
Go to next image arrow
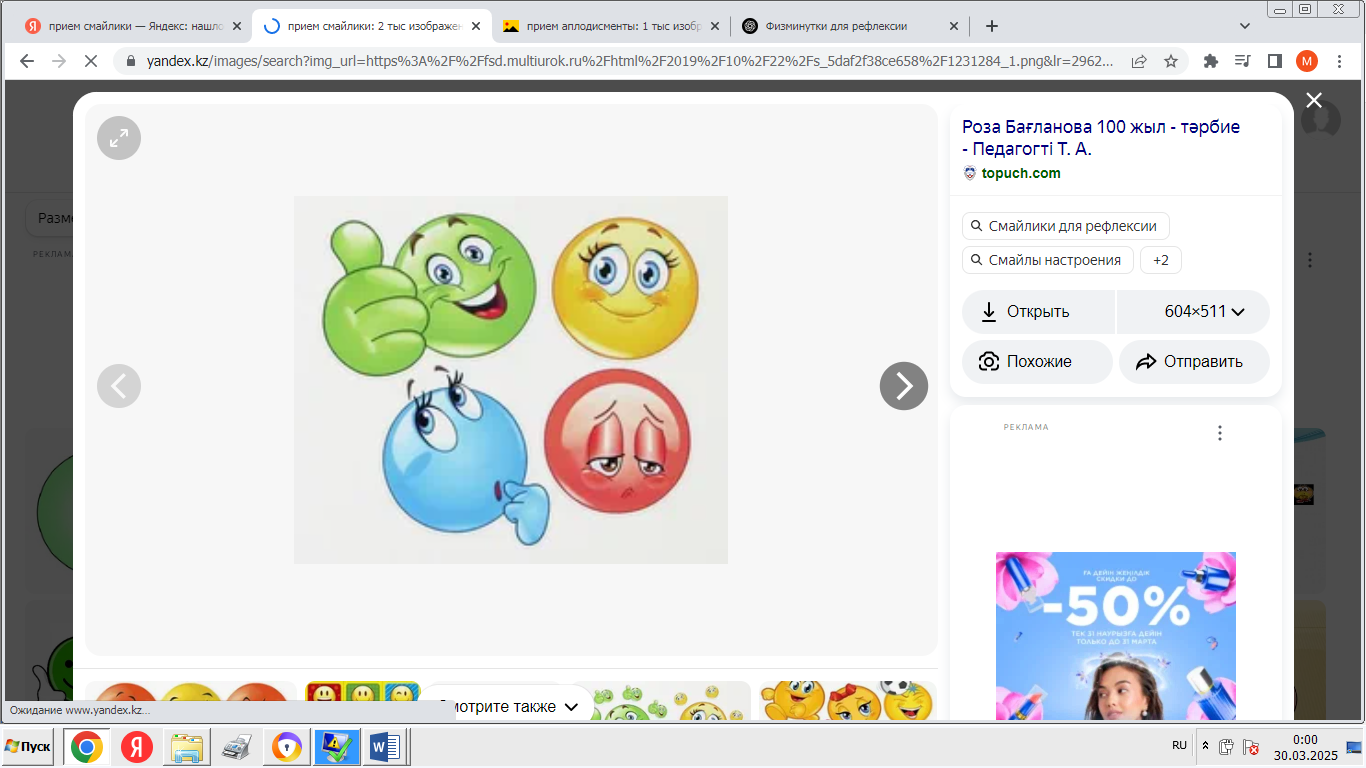tap(903, 385)
